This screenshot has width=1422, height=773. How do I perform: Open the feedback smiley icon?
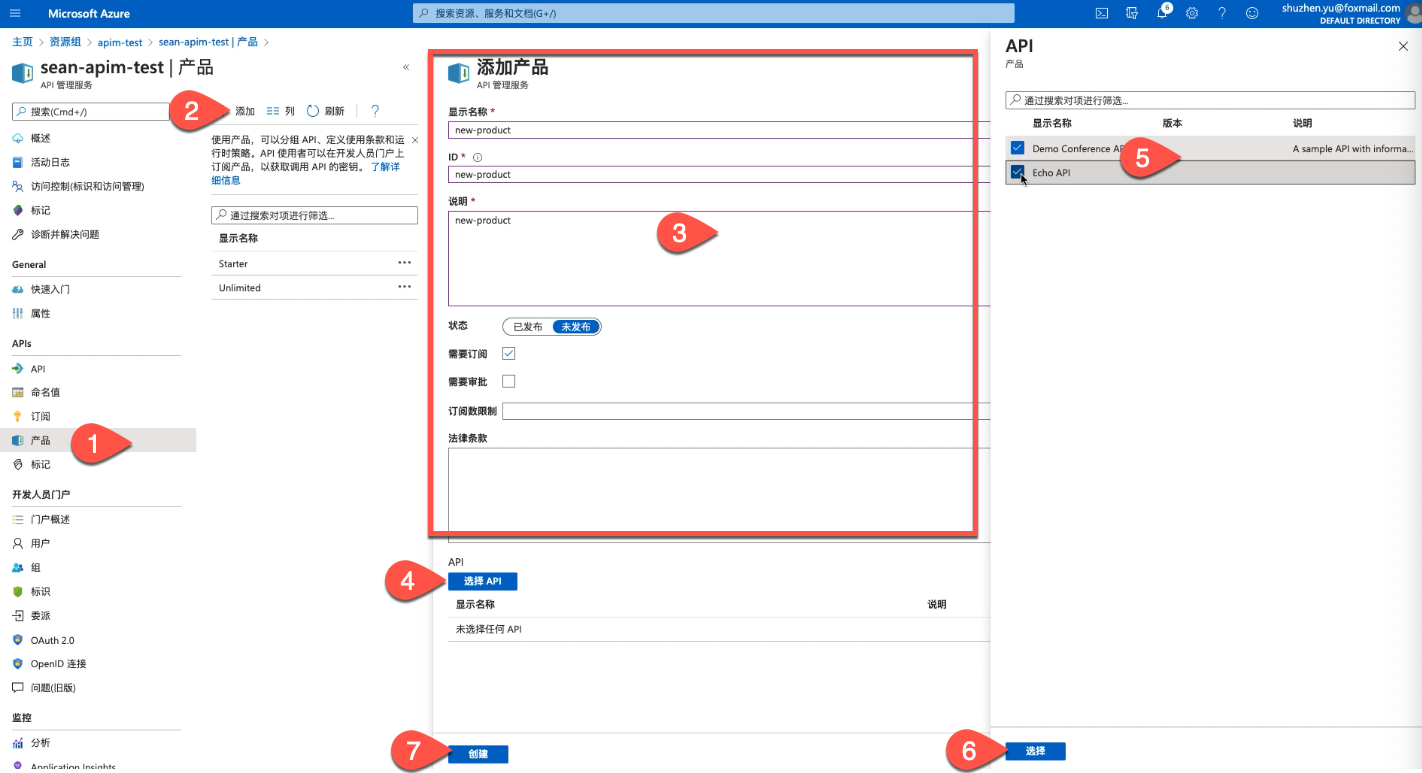pyautogui.click(x=1252, y=13)
